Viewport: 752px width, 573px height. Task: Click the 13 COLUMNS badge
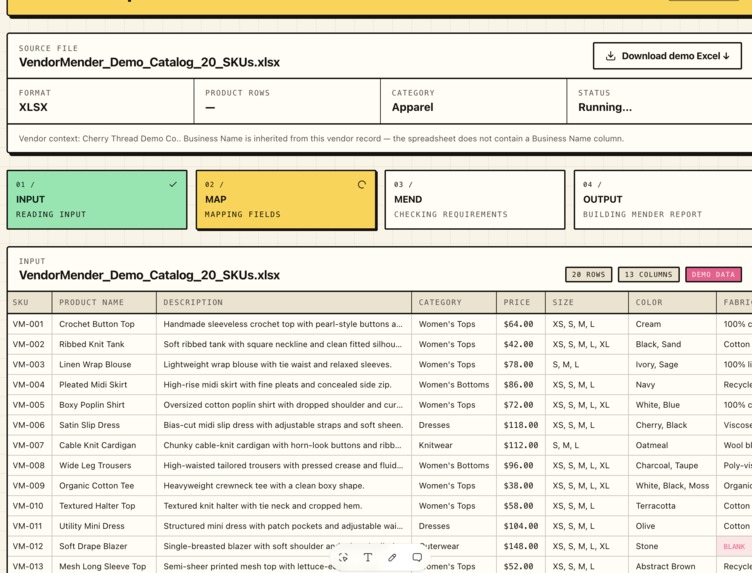(648, 274)
